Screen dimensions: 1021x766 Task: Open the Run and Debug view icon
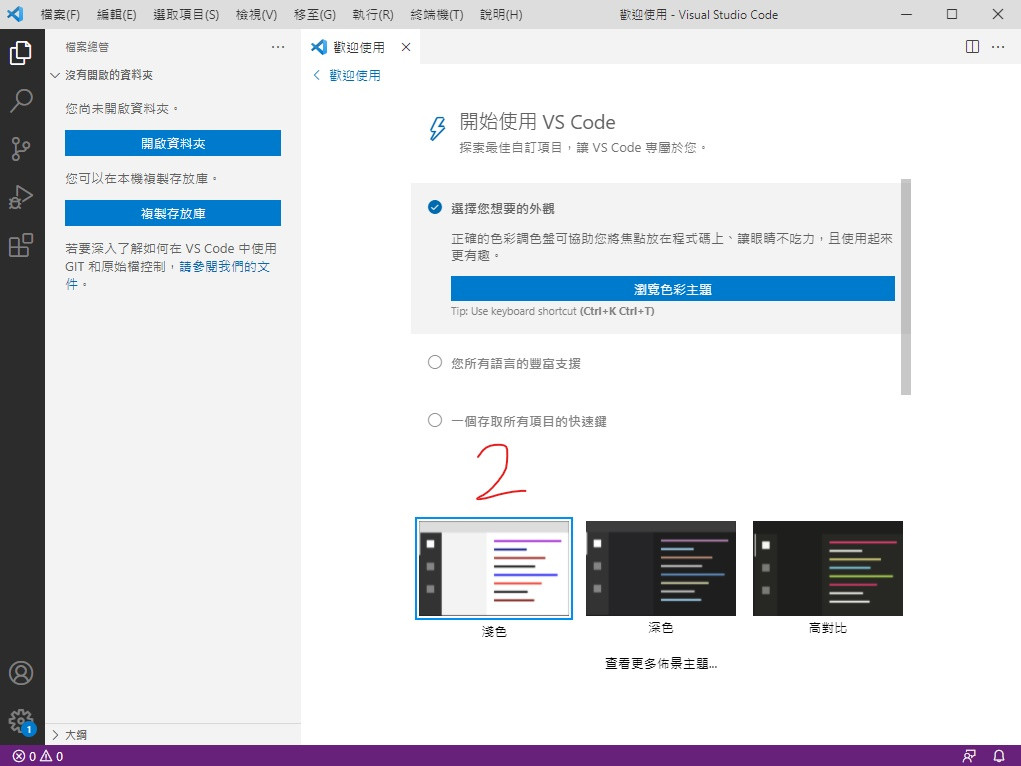tap(21, 197)
